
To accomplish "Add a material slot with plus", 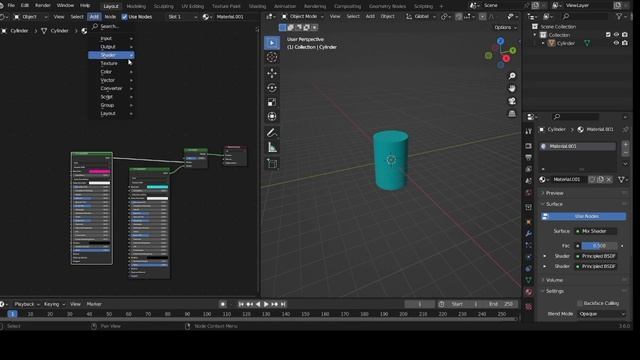I will click(625, 144).
